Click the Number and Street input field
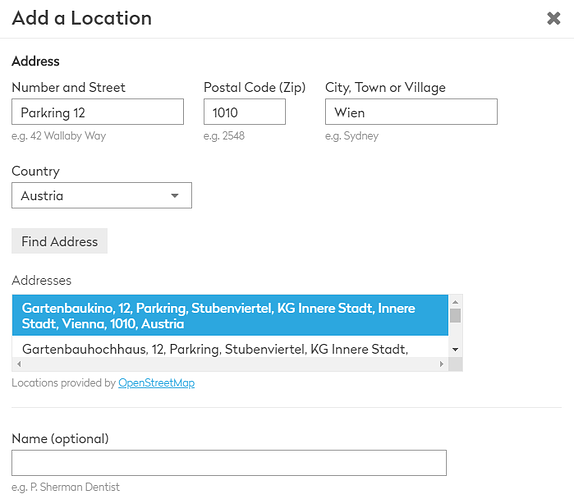 (x=98, y=112)
